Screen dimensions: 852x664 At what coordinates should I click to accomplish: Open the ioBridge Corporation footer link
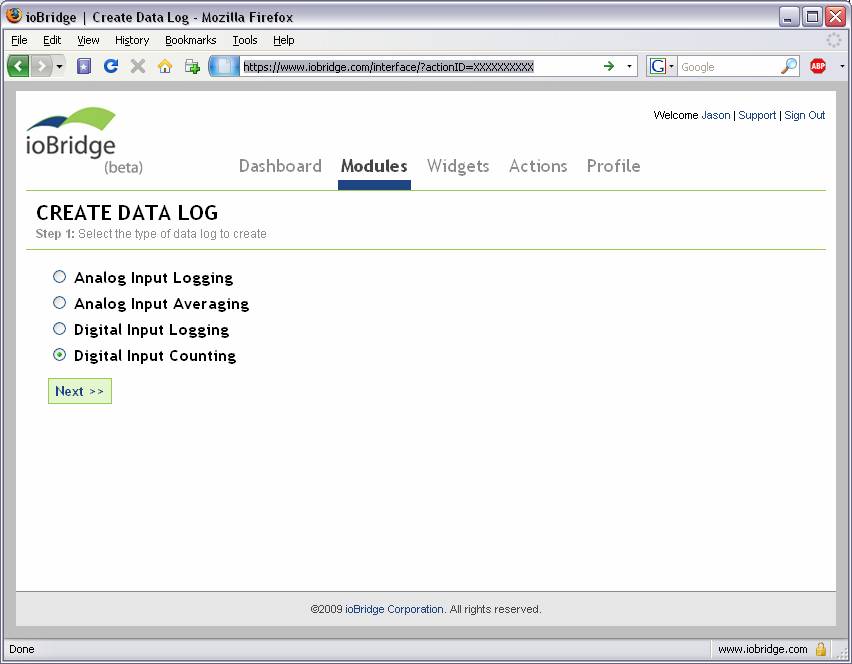394,609
